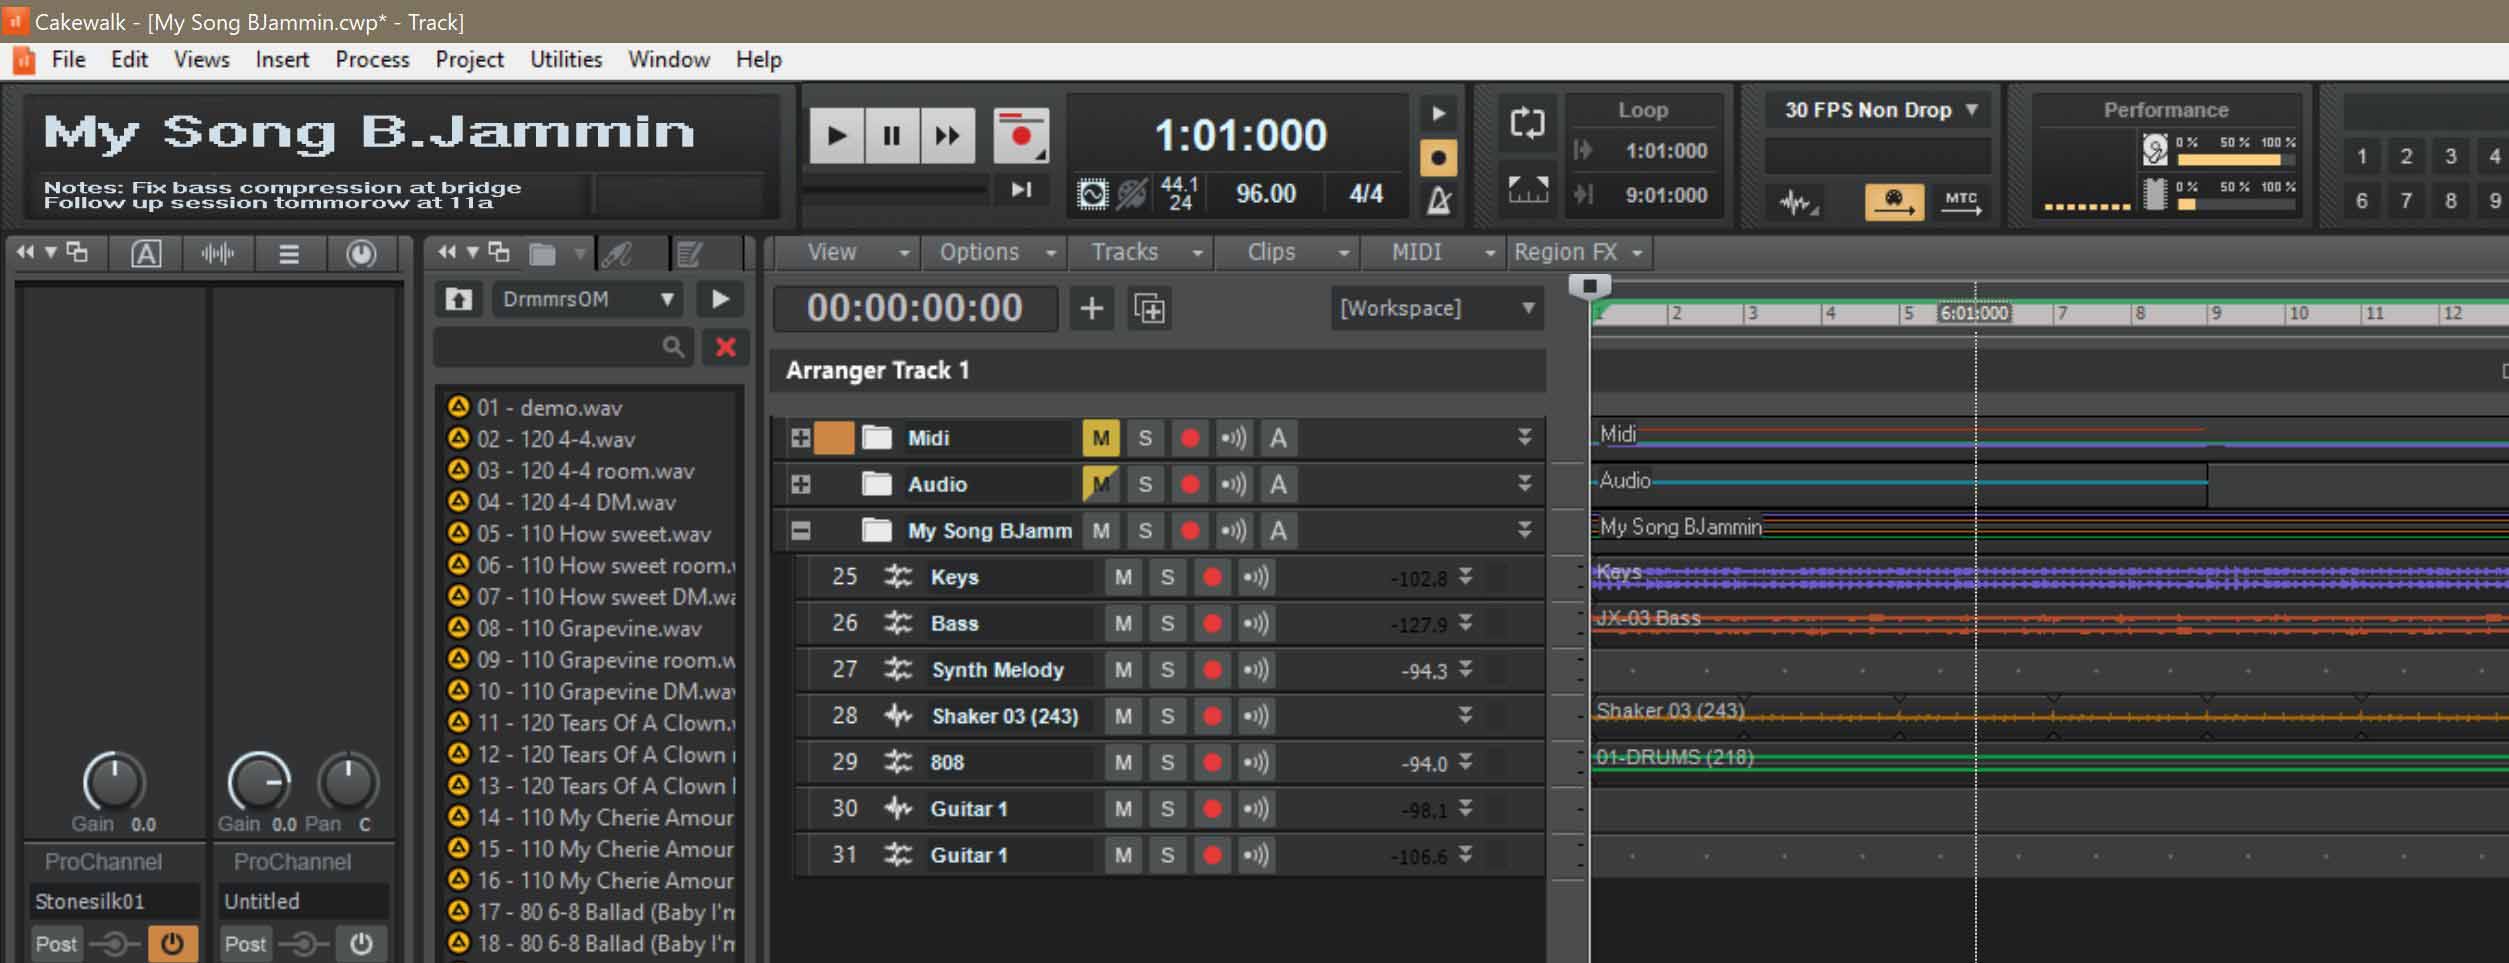Viewport: 2509px width, 963px height.
Task: Open the browser notes pencil tab
Action: 689,254
